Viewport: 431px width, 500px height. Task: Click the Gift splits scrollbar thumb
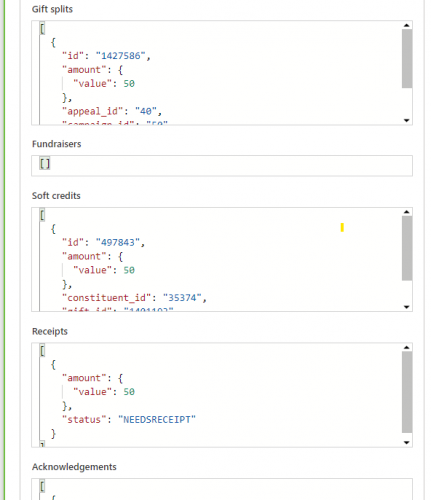tap(407, 59)
